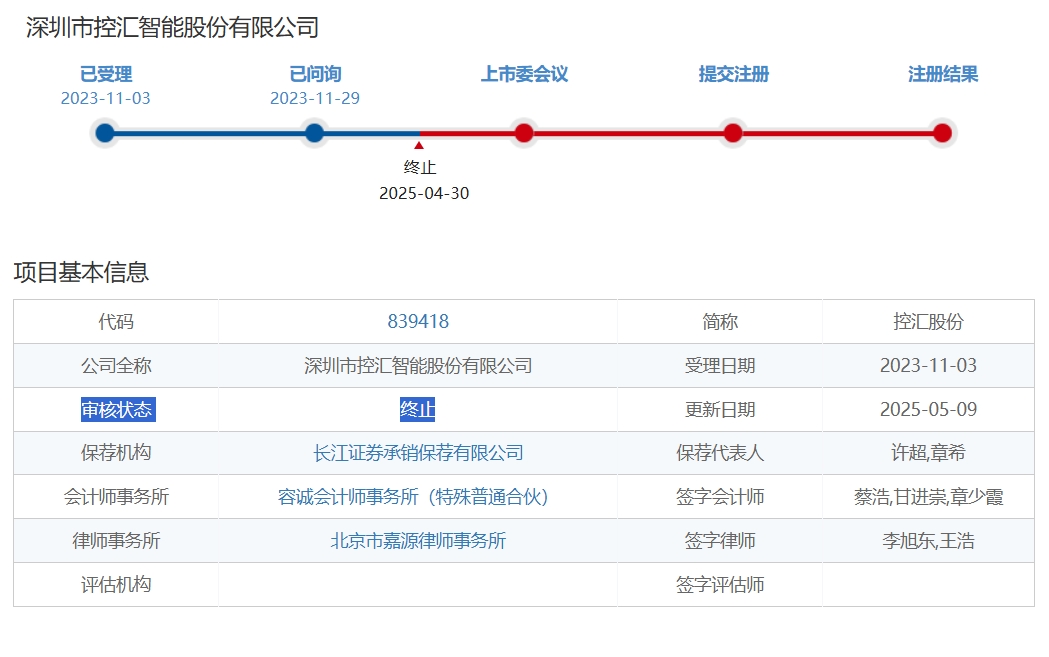Screen dimensions: 1049x657
Task: Click the 已受理 stage label
Action: [106, 74]
